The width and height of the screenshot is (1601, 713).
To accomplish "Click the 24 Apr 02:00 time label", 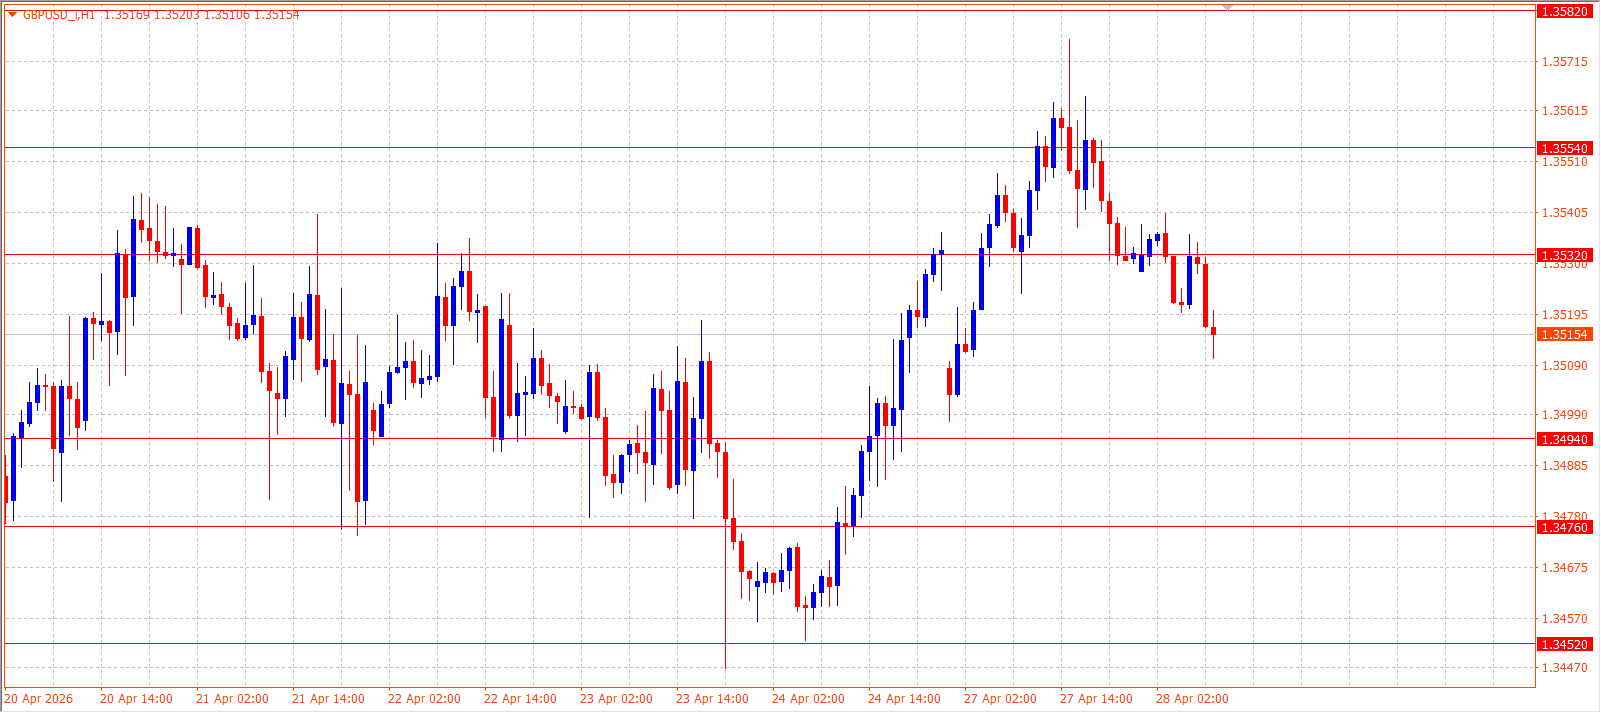I will coord(808,699).
